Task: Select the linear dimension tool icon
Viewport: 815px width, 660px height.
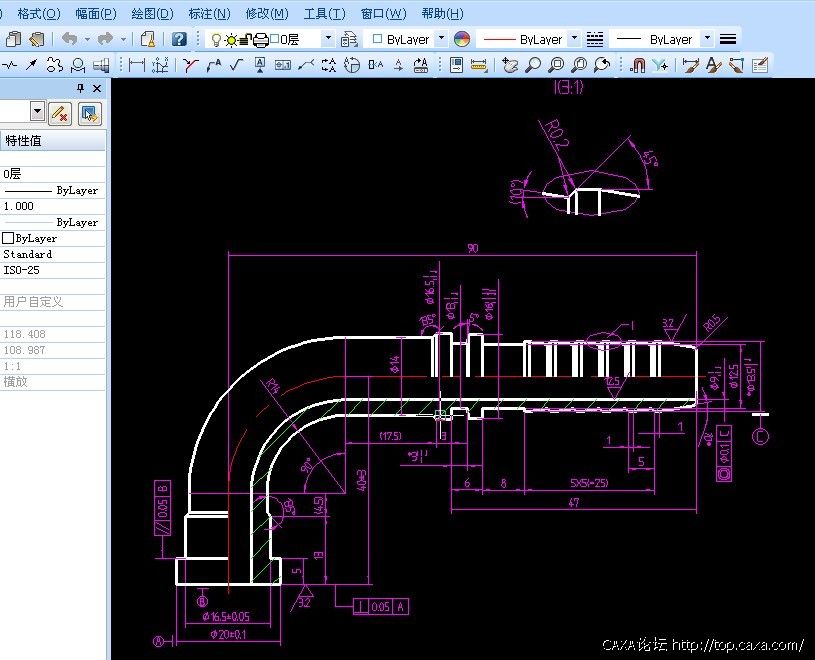Action: [136, 65]
